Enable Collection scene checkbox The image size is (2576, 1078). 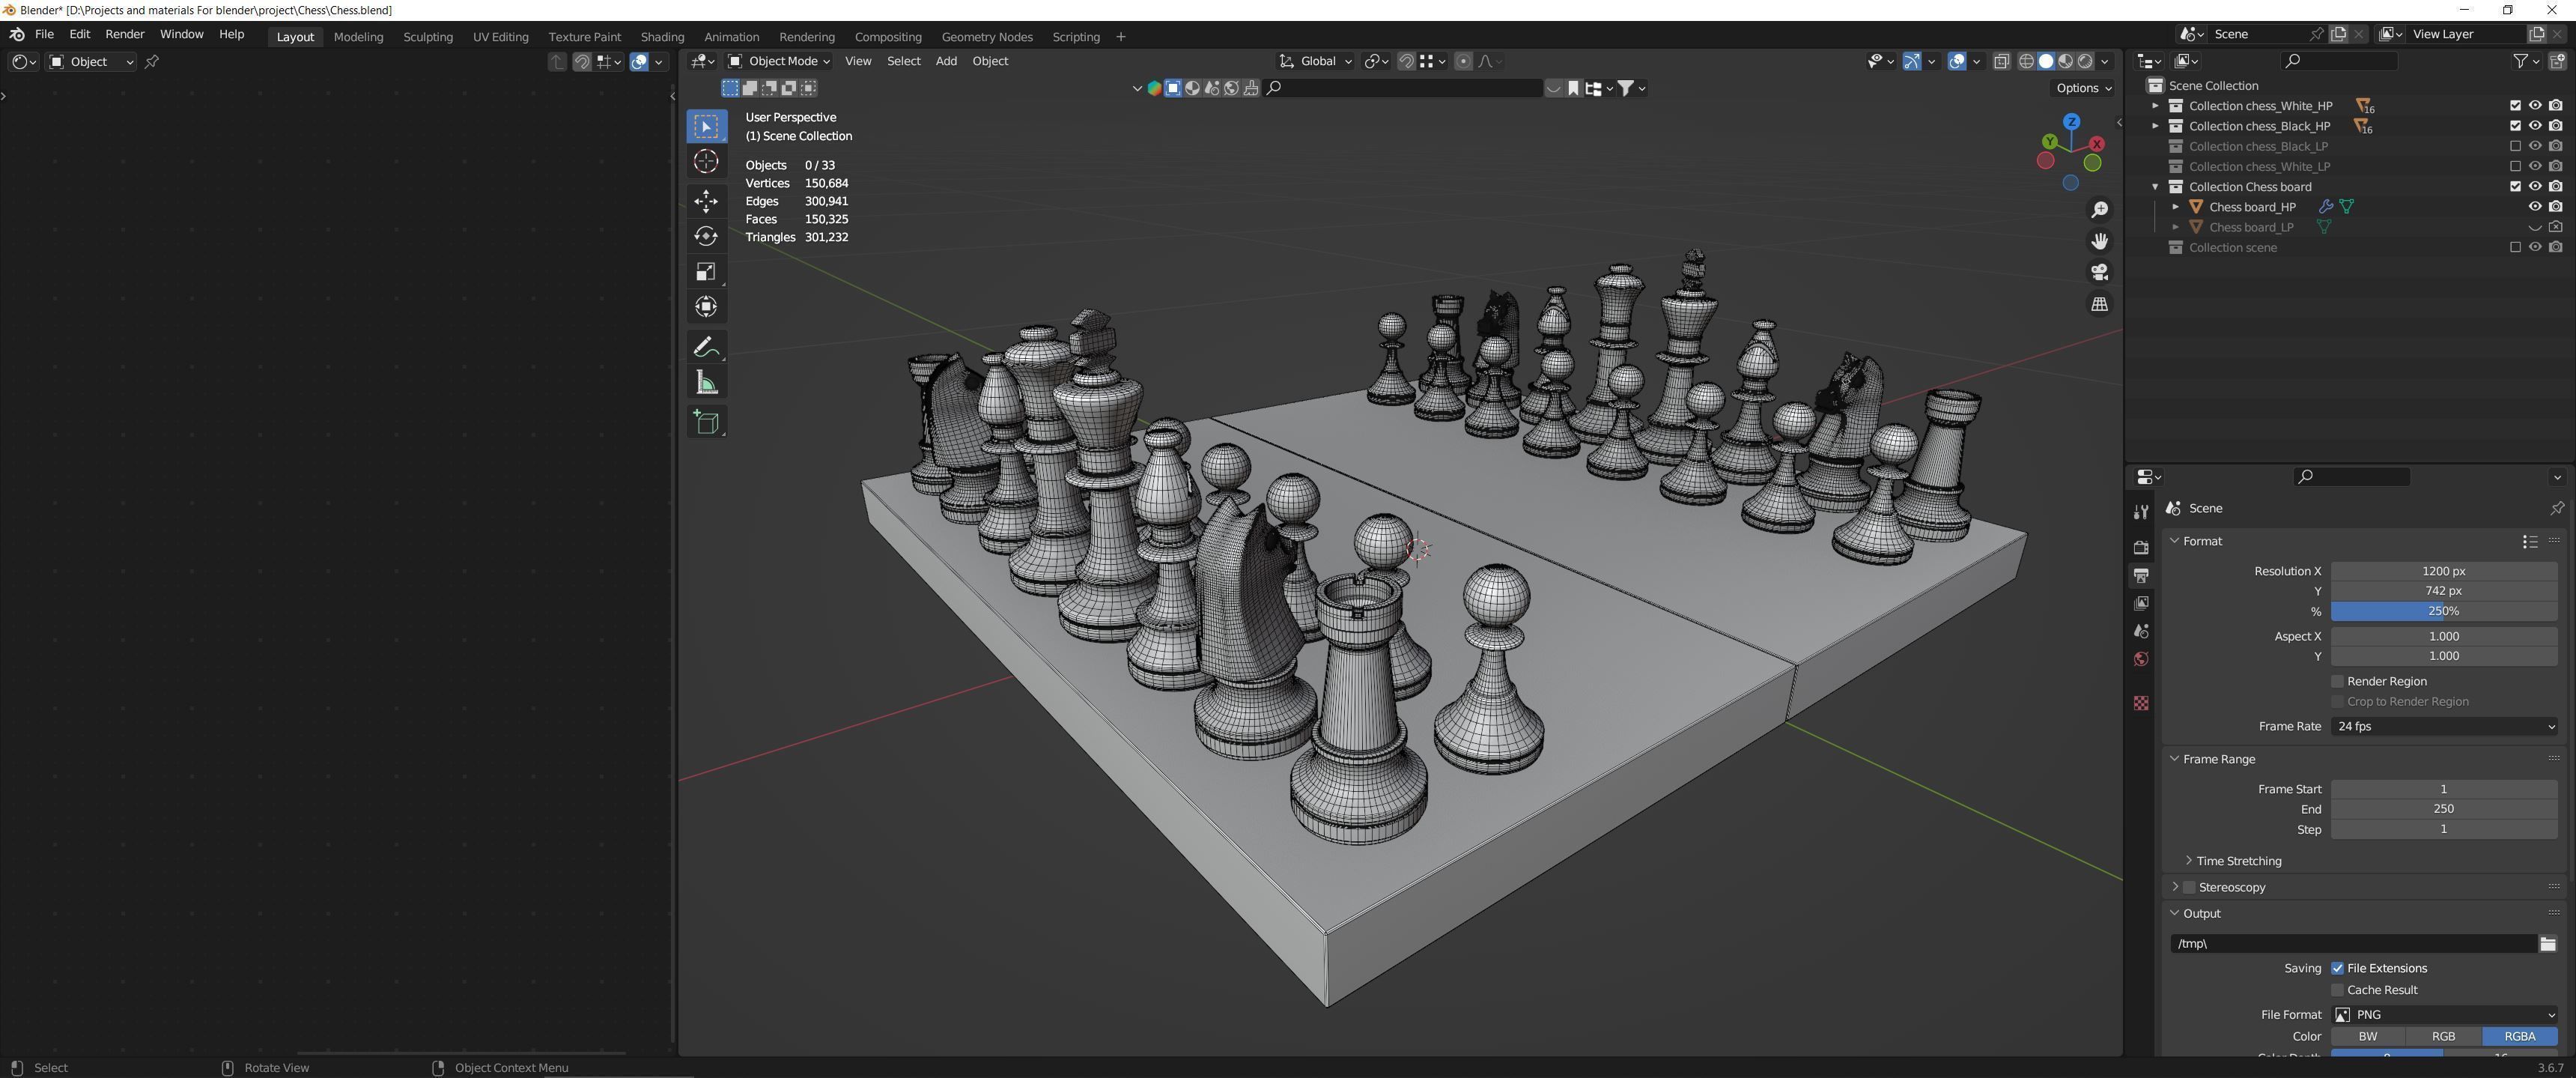tap(2515, 247)
